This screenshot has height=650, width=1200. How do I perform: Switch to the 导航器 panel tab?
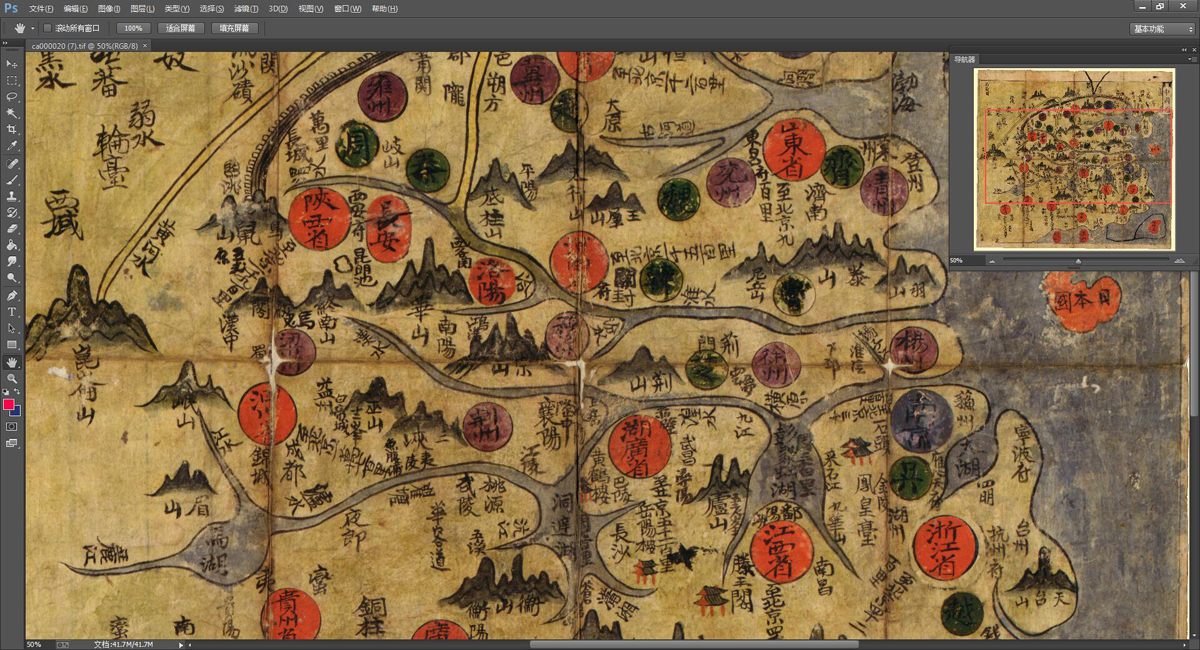(964, 60)
